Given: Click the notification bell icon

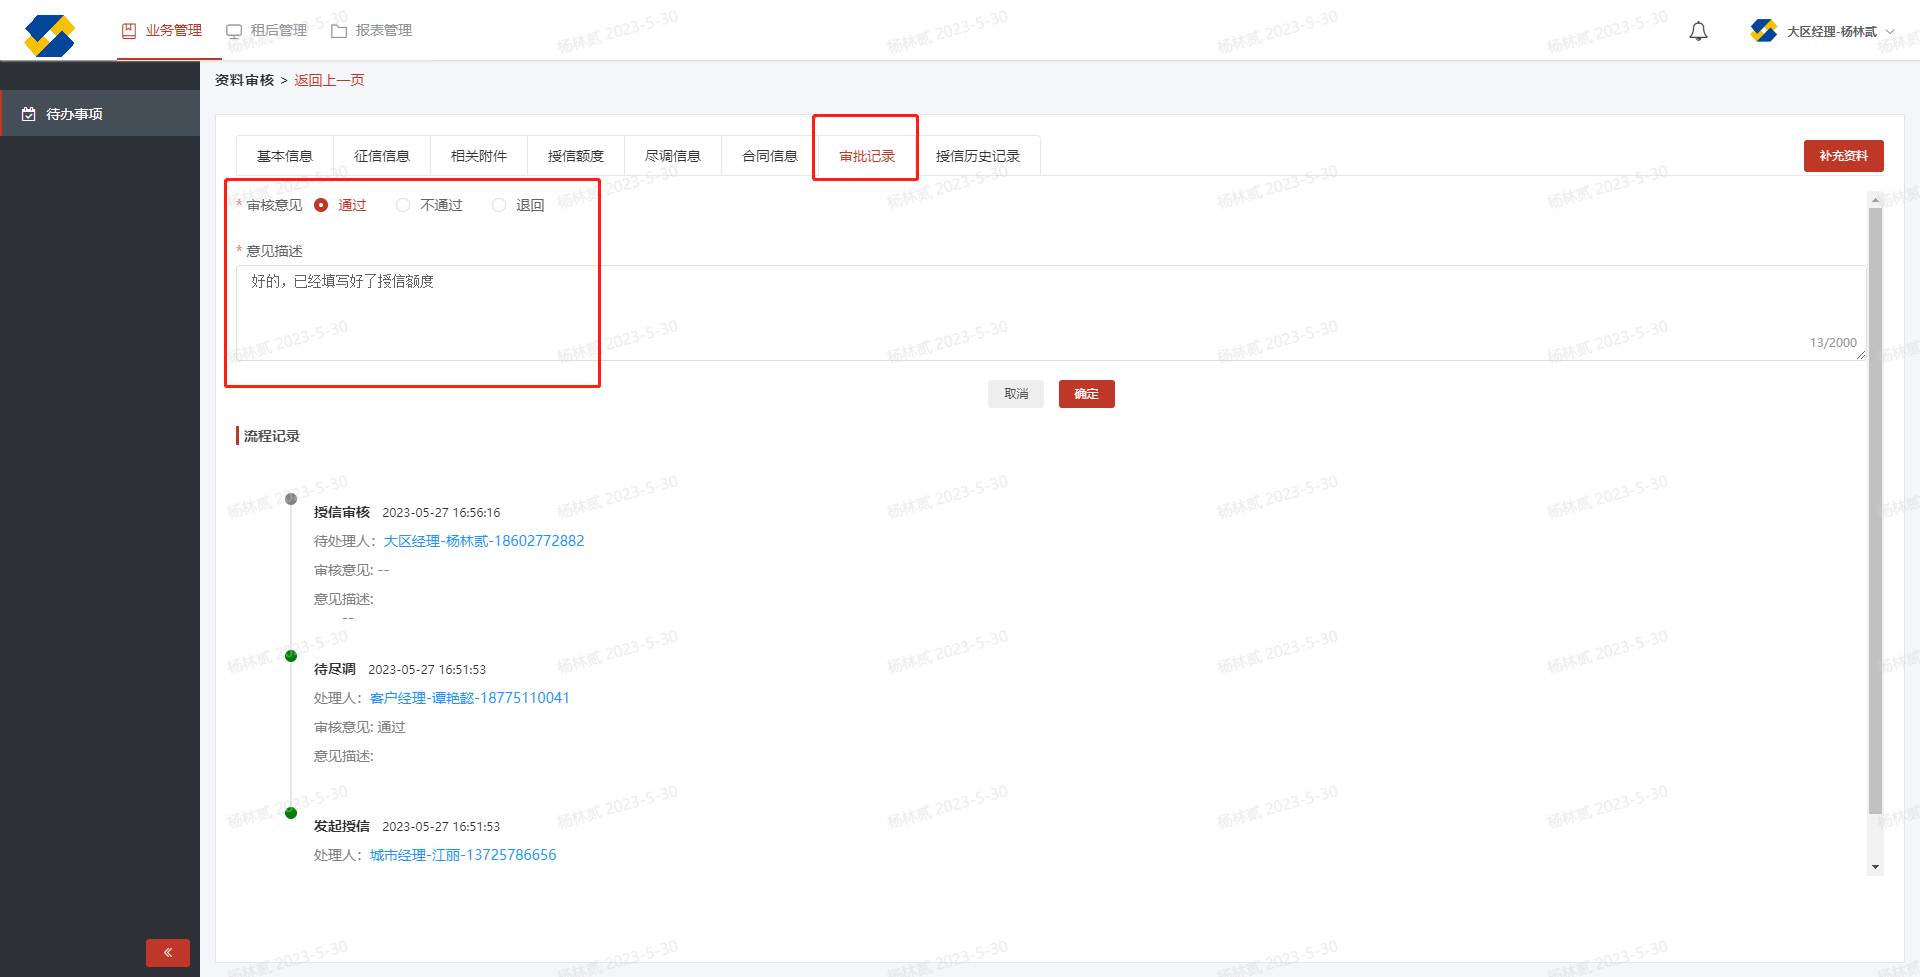Looking at the screenshot, I should pos(1698,32).
